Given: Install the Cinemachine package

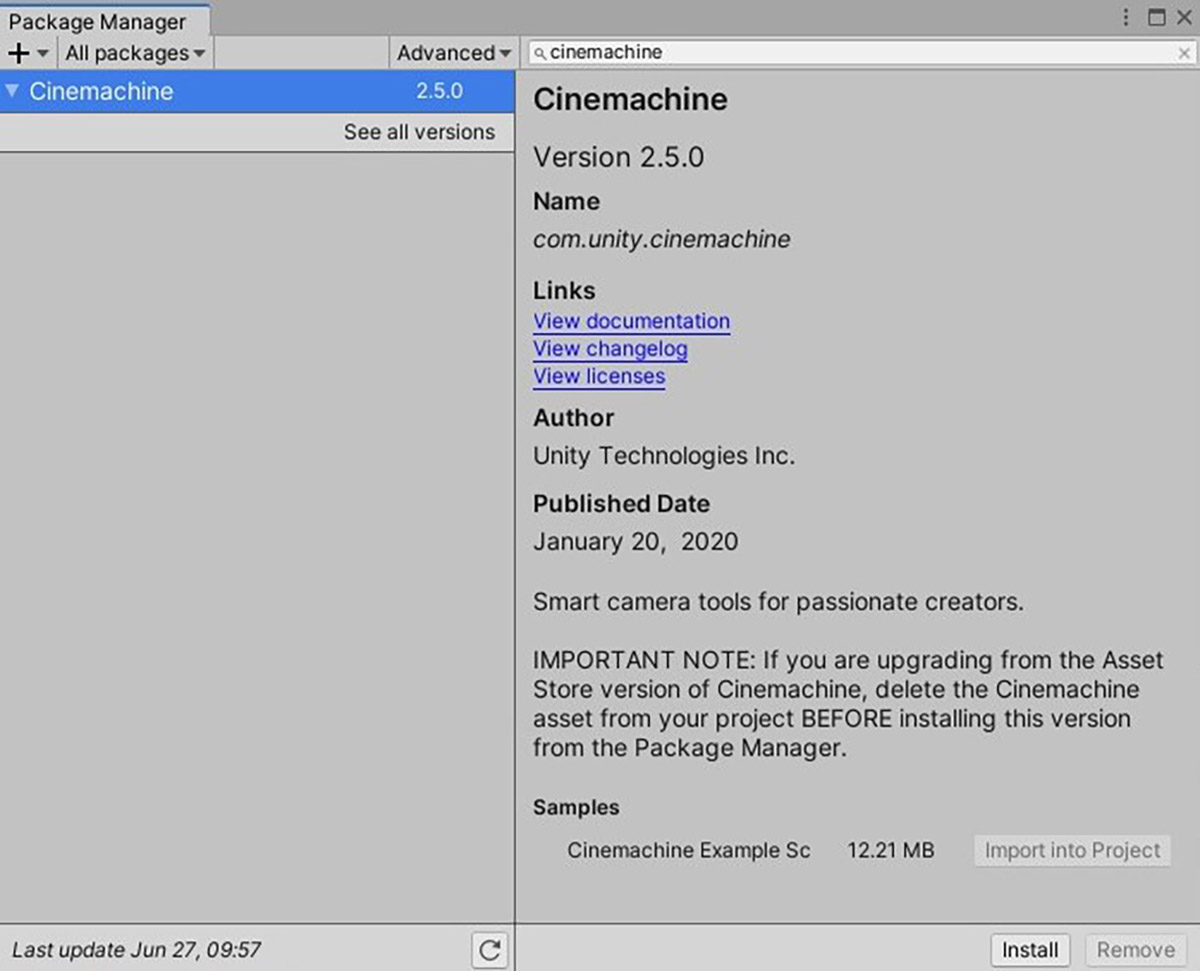Looking at the screenshot, I should [x=1030, y=950].
